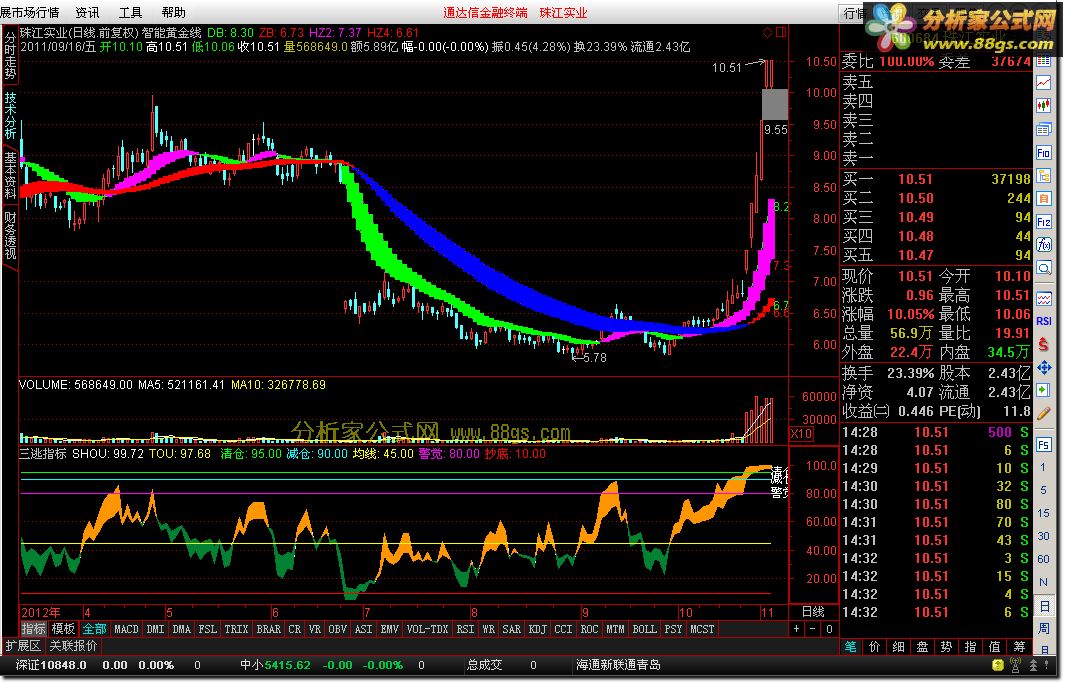Viewport: 1065px width, 683px height.
Task: Click the green arrow export icon
Action: pos(1043,390)
